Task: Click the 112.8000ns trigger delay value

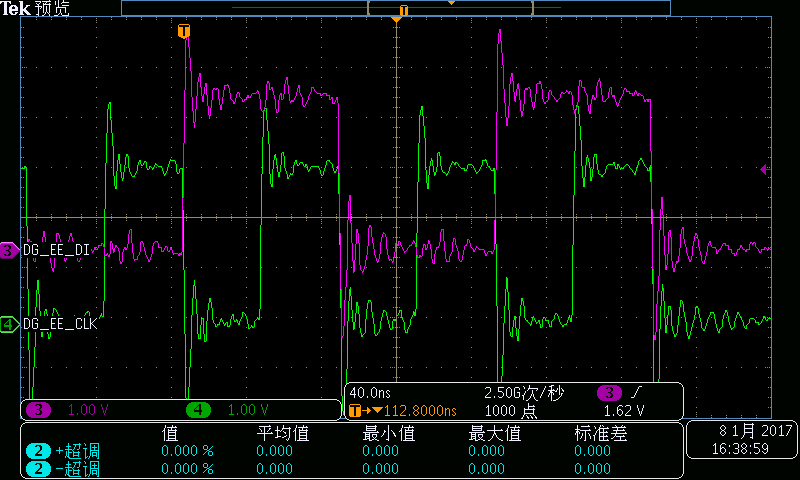Action: pyautogui.click(x=420, y=411)
